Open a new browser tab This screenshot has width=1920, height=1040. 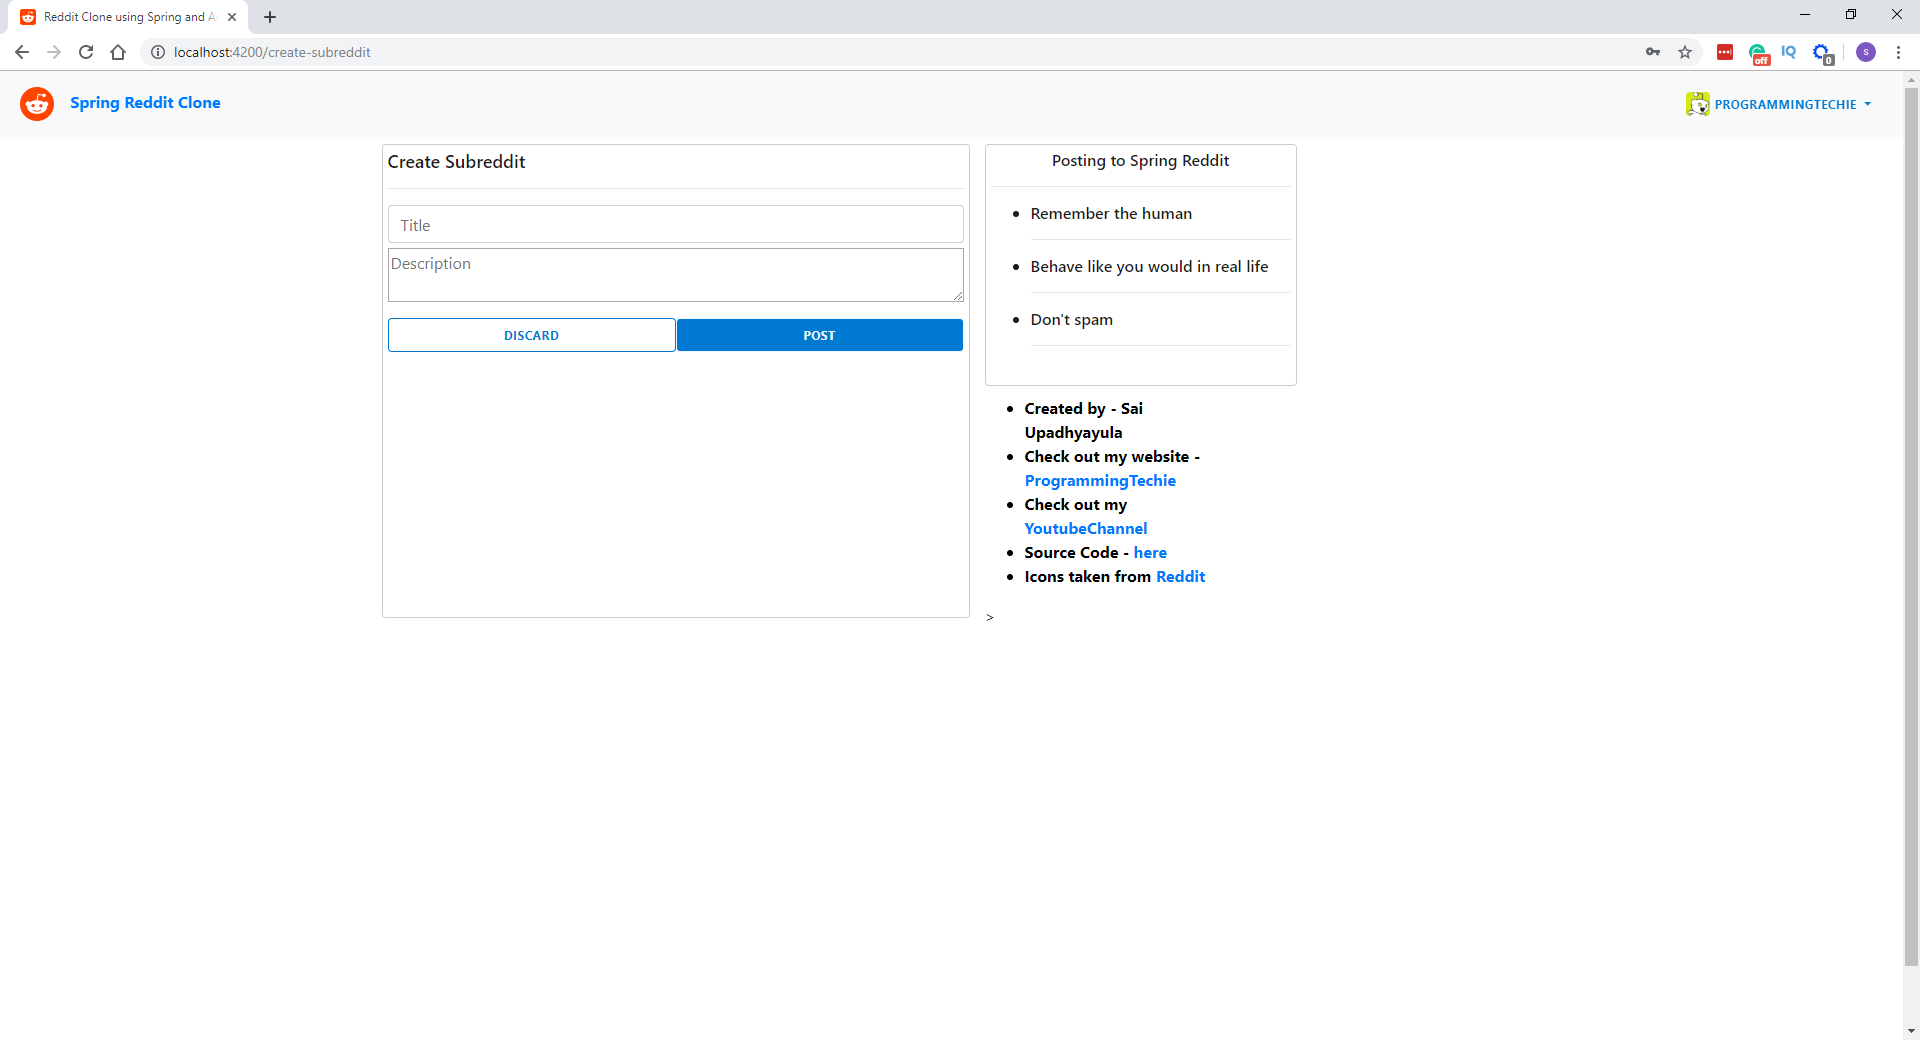270,16
